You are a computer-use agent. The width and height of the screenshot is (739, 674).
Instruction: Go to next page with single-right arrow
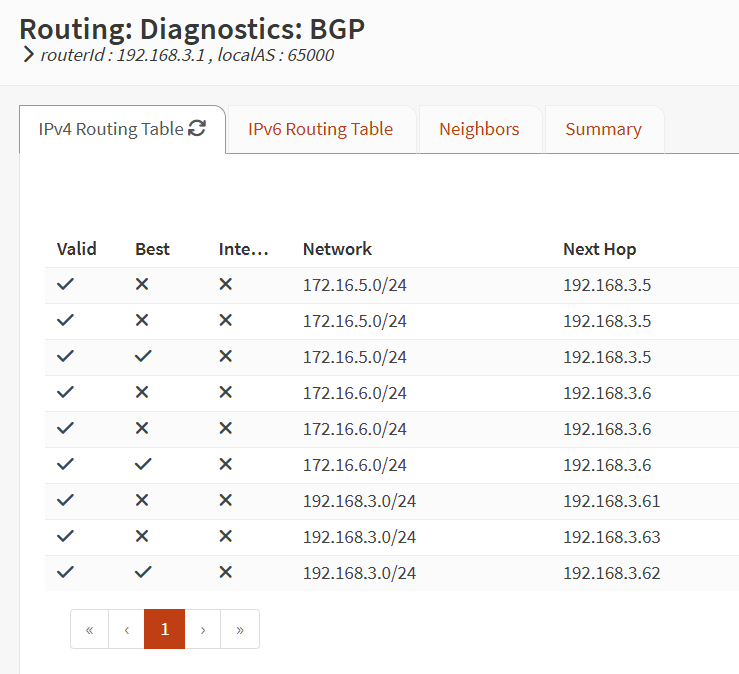click(x=203, y=629)
